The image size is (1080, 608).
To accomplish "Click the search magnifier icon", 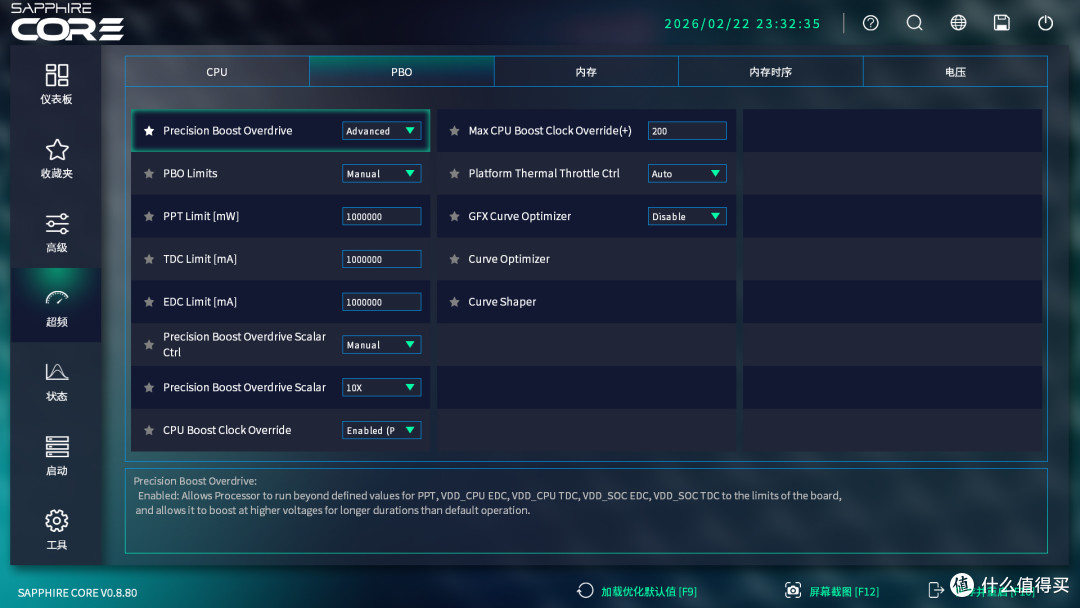I will click(x=914, y=23).
